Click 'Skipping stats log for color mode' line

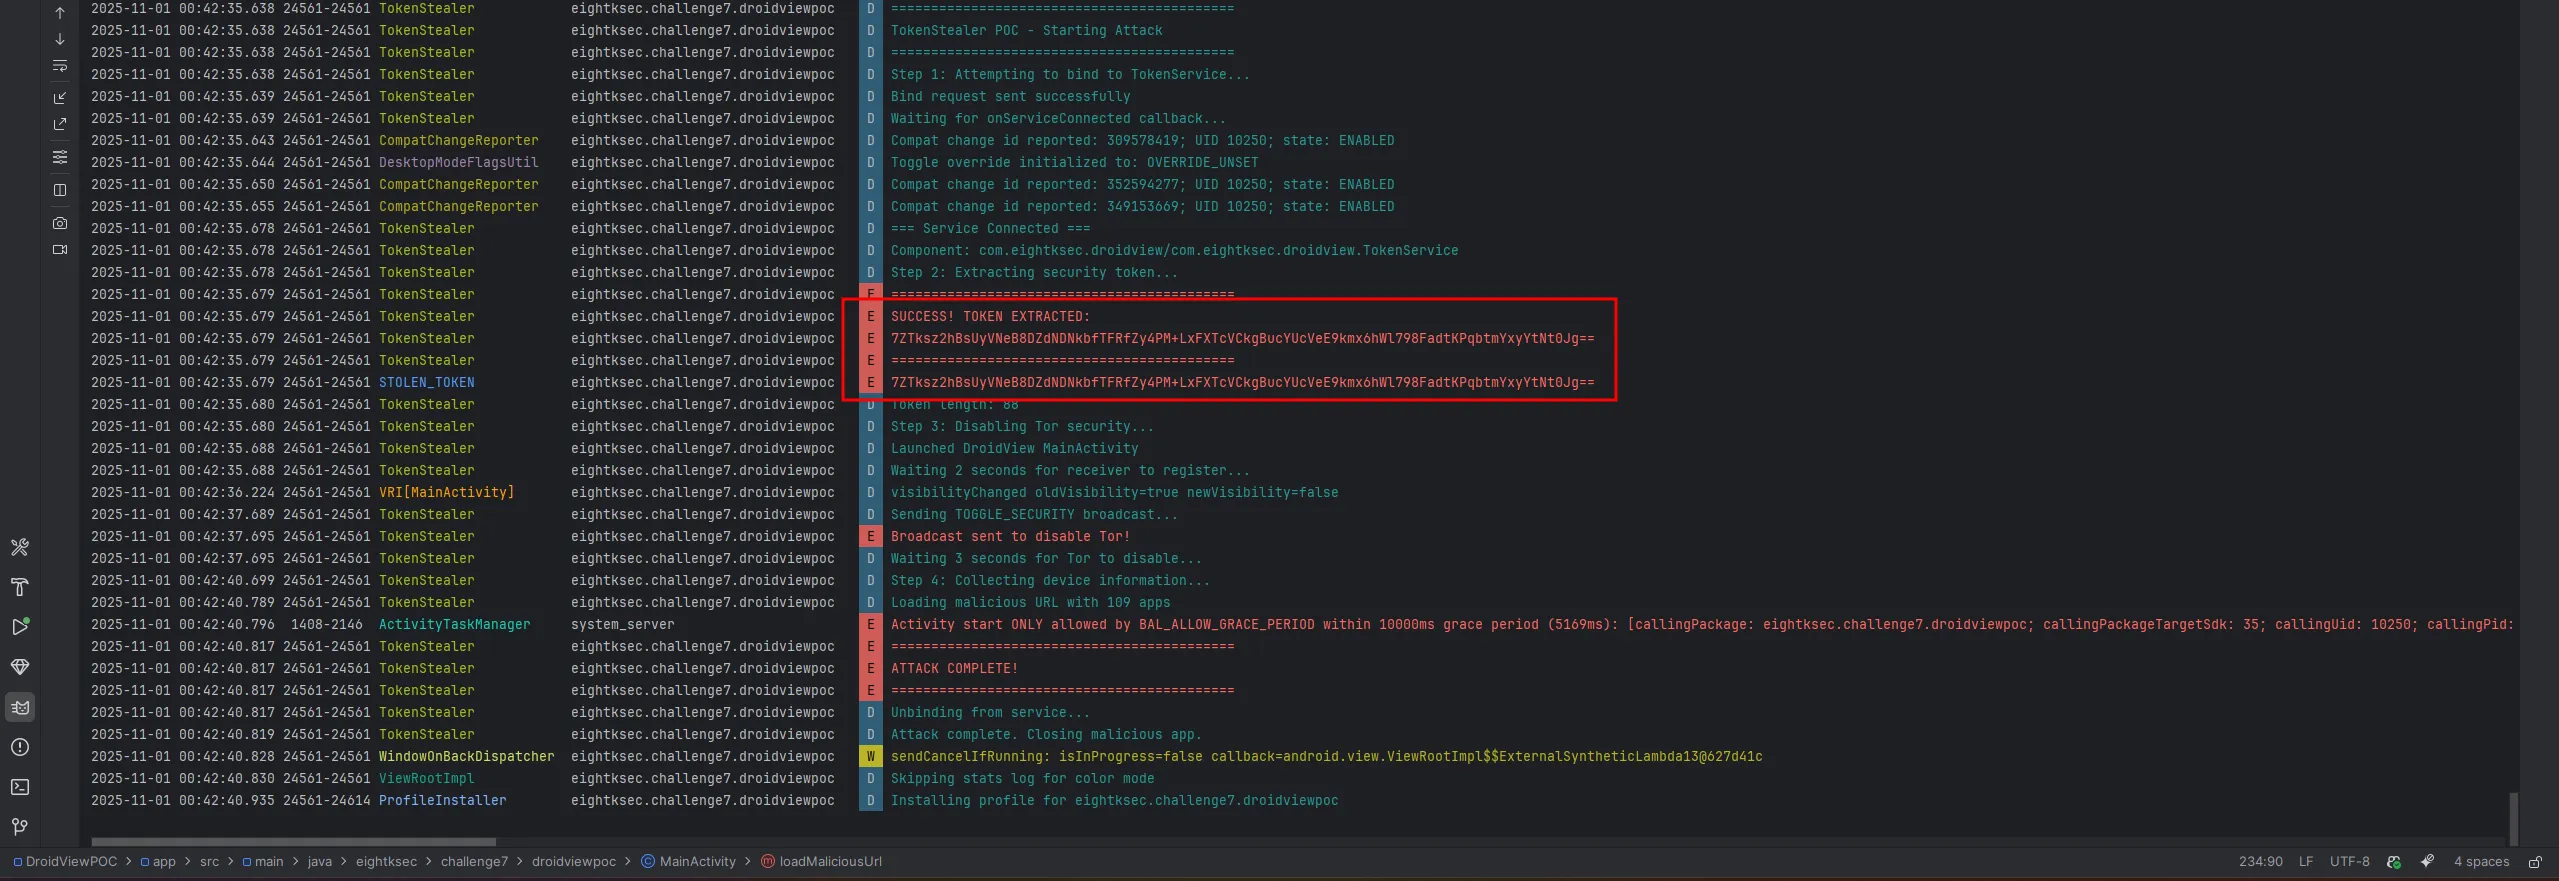click(x=1022, y=779)
